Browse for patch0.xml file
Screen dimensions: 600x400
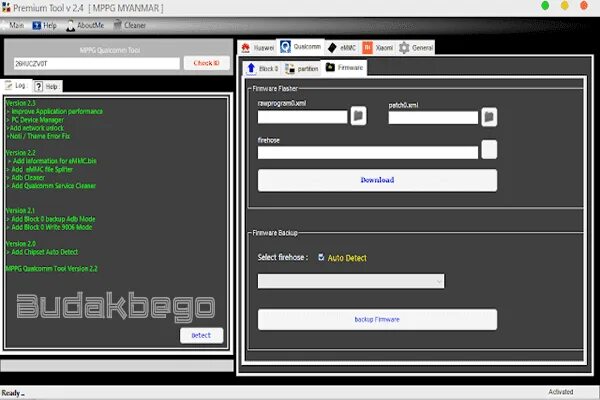coord(489,117)
